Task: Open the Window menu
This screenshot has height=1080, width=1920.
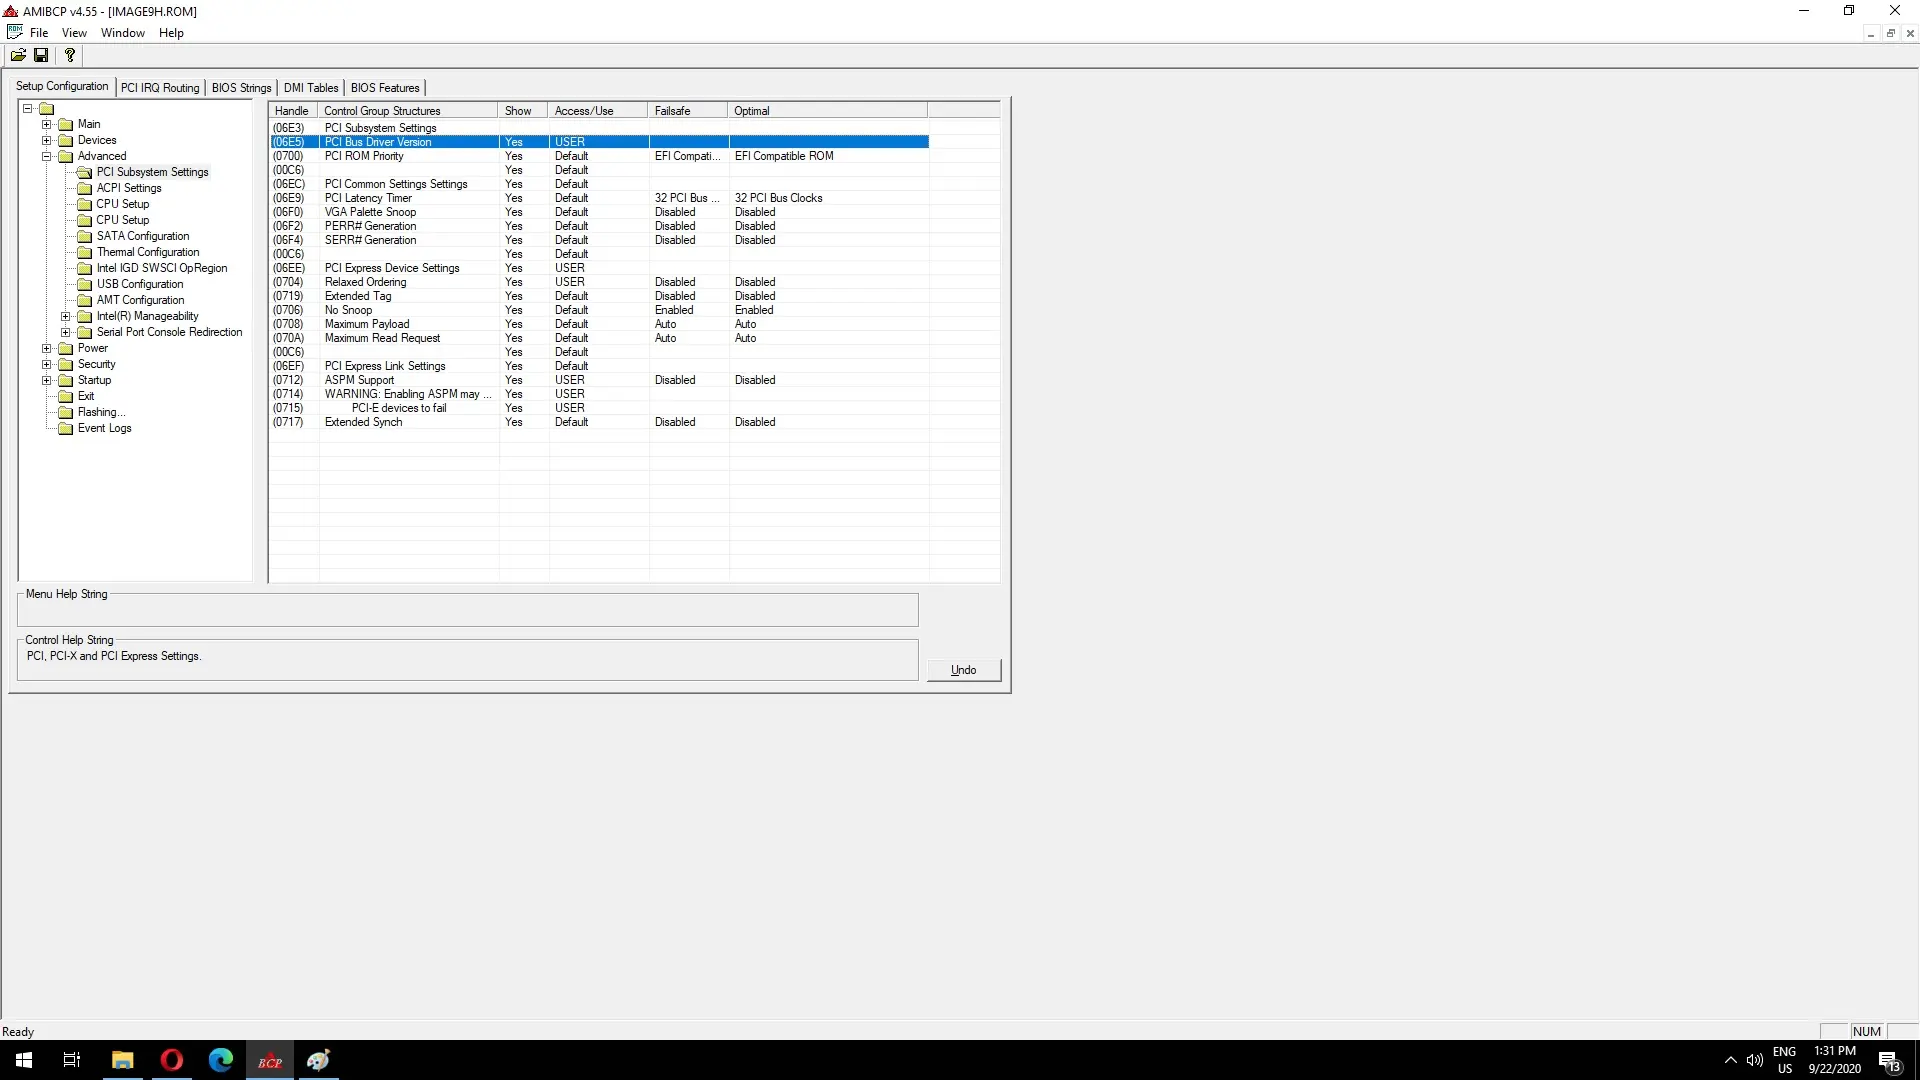Action: 123,33
